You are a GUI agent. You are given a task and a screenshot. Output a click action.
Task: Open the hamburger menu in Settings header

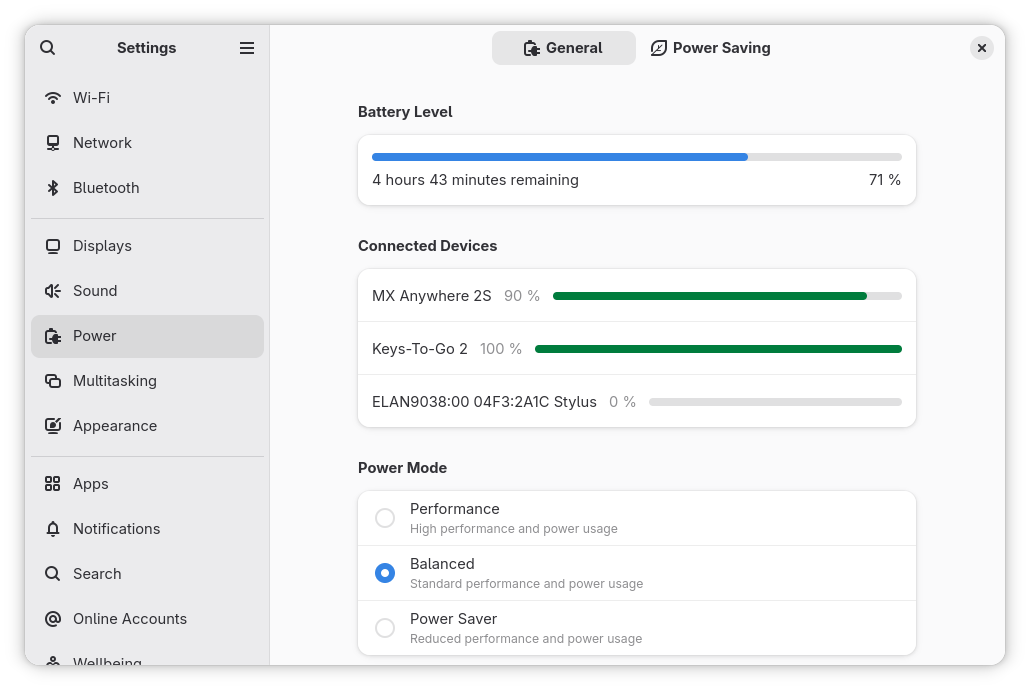click(x=247, y=48)
